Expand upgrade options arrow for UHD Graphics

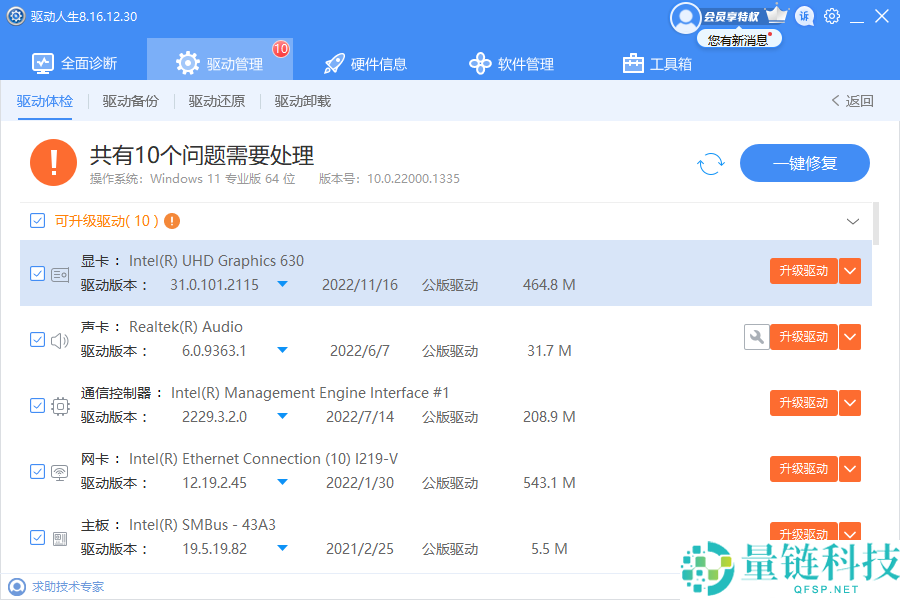(850, 271)
